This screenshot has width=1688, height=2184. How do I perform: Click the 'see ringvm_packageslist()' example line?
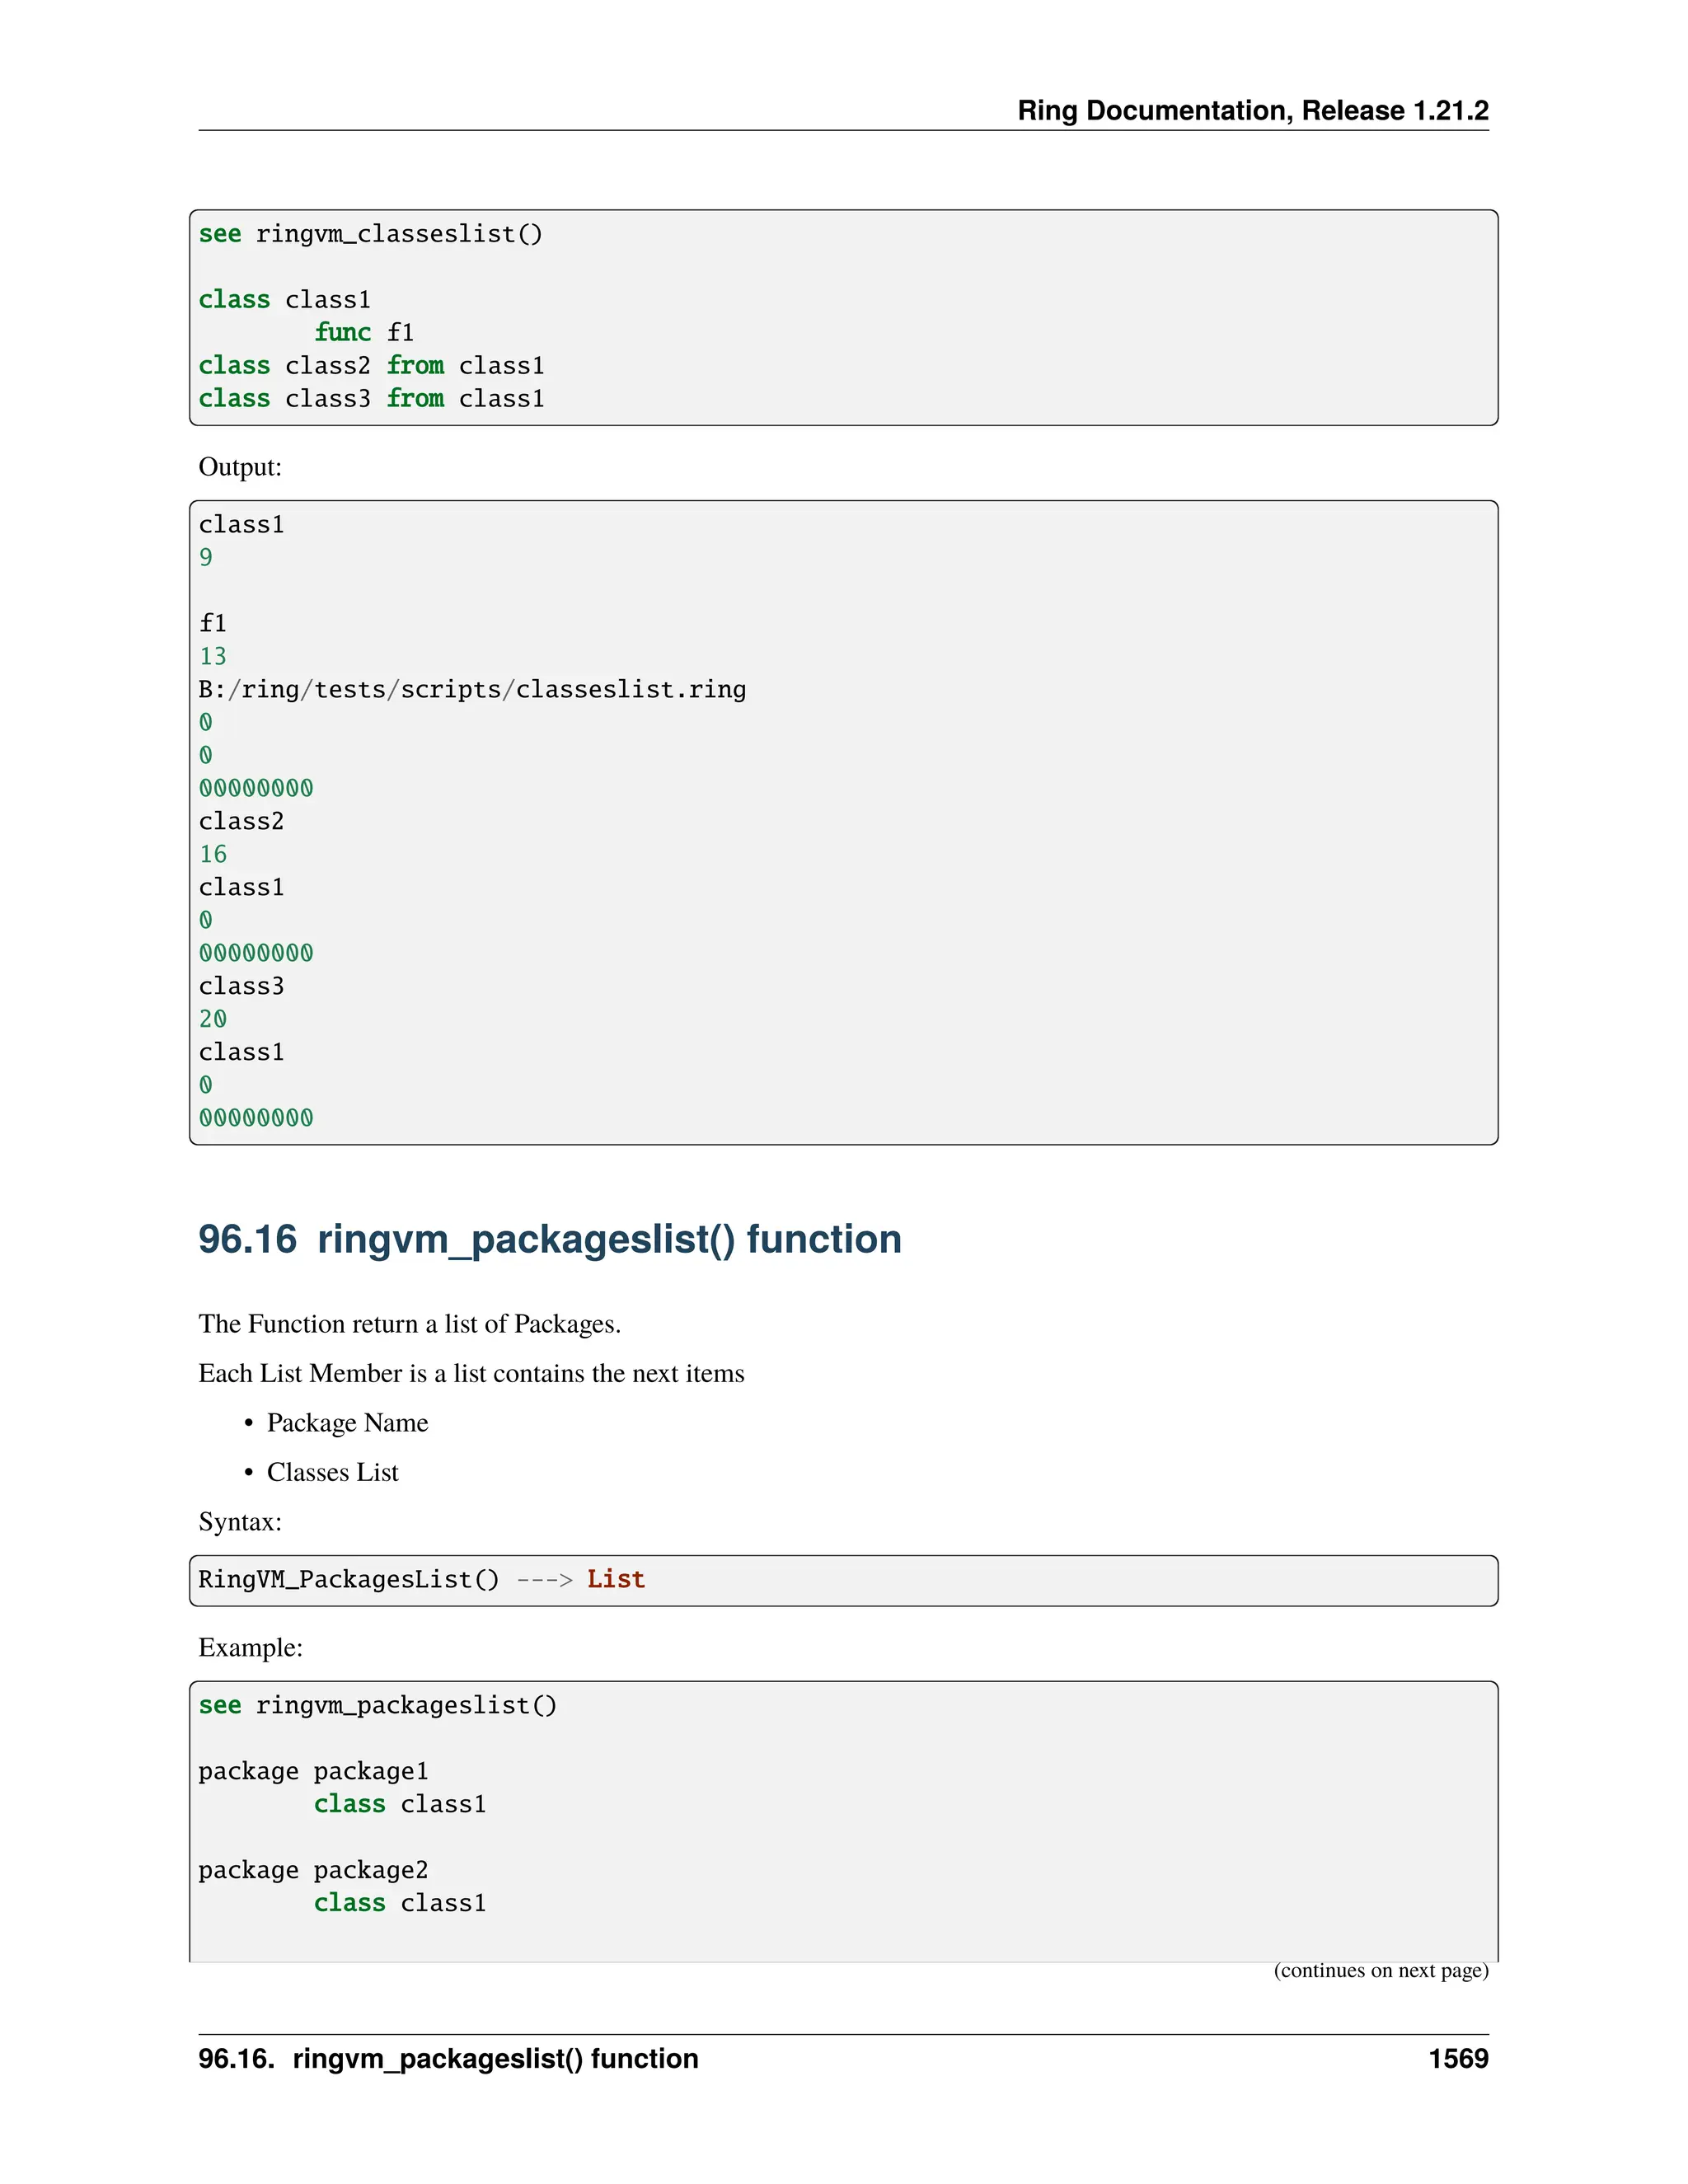[x=377, y=1705]
